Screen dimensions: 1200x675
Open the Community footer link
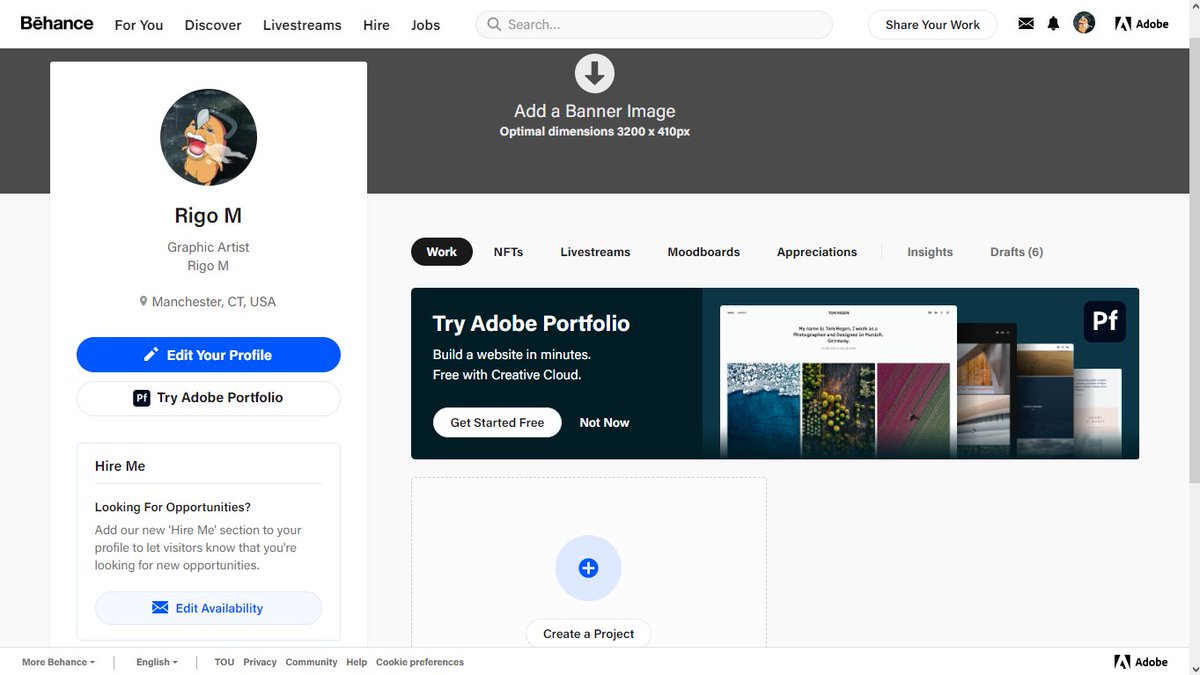311,662
